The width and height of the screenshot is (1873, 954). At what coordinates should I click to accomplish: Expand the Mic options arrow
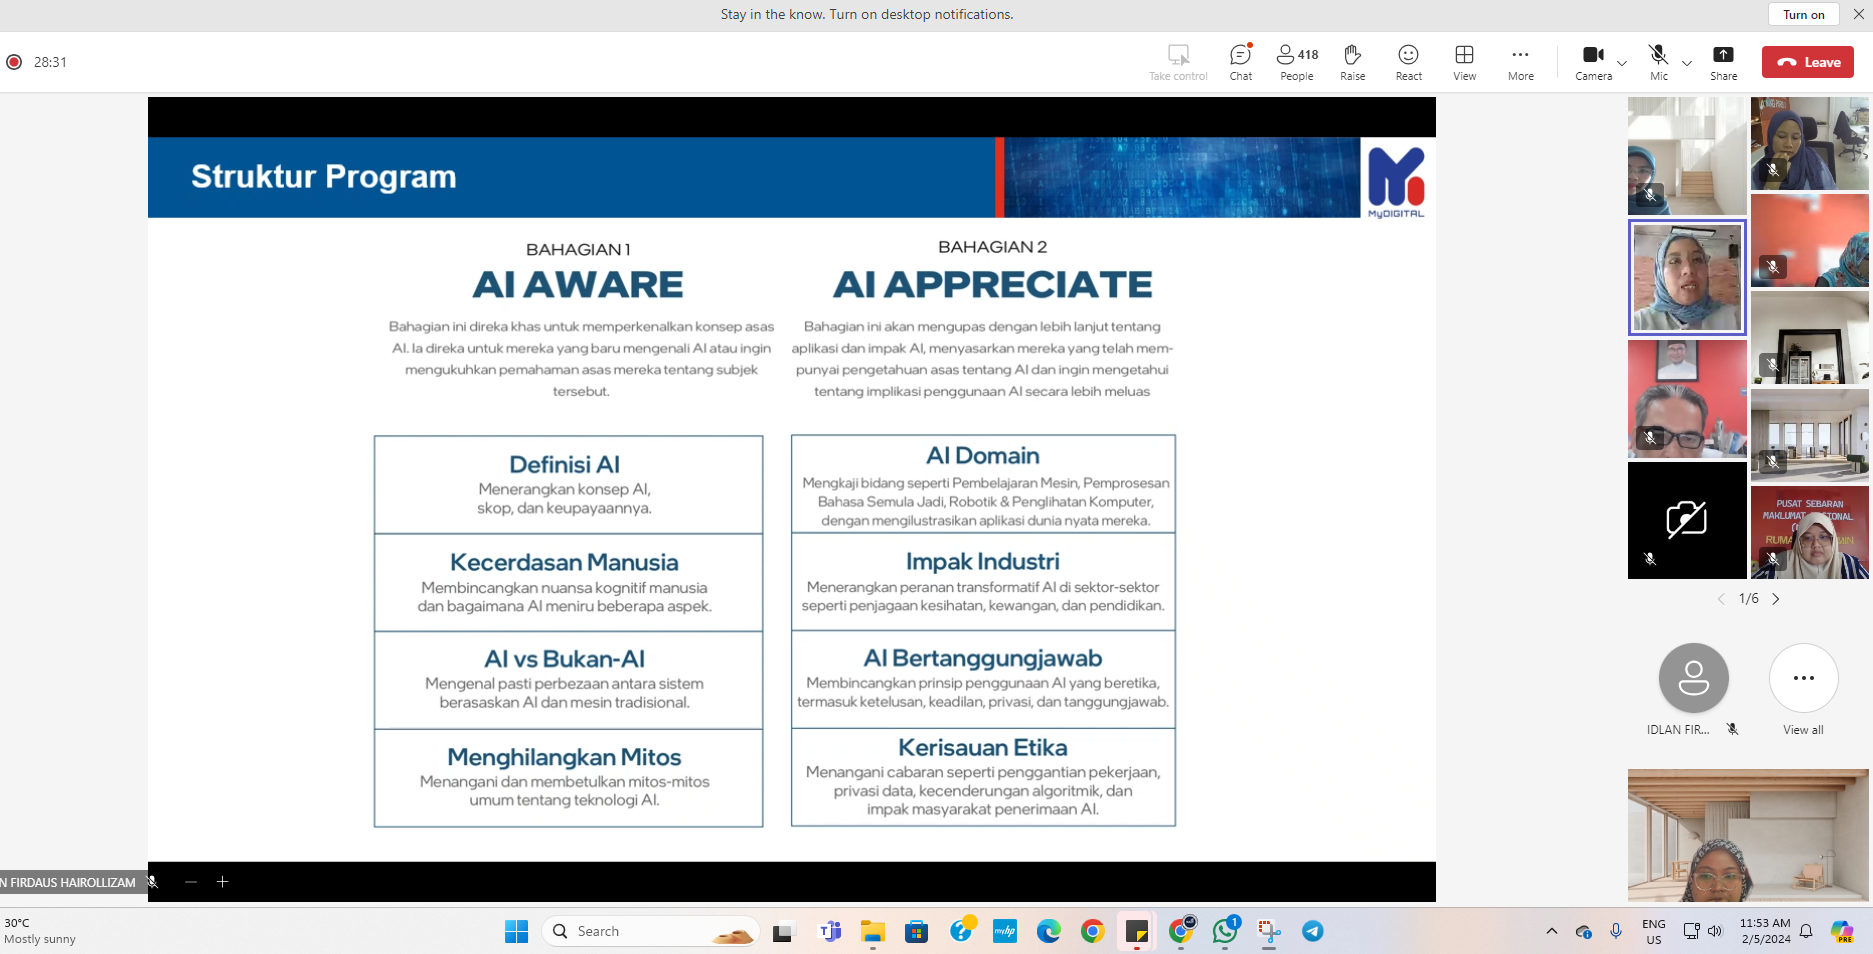[x=1687, y=63]
